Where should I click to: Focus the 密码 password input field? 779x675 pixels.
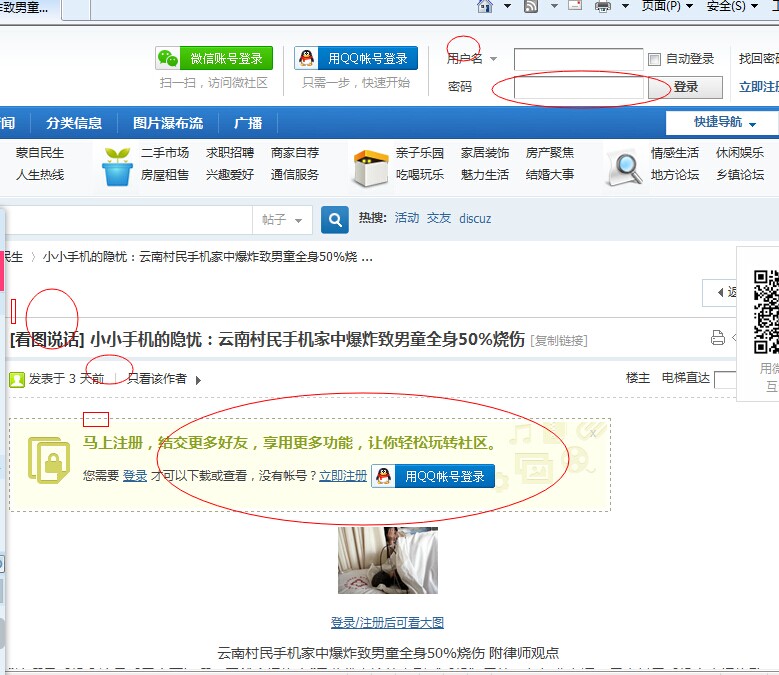[578, 87]
